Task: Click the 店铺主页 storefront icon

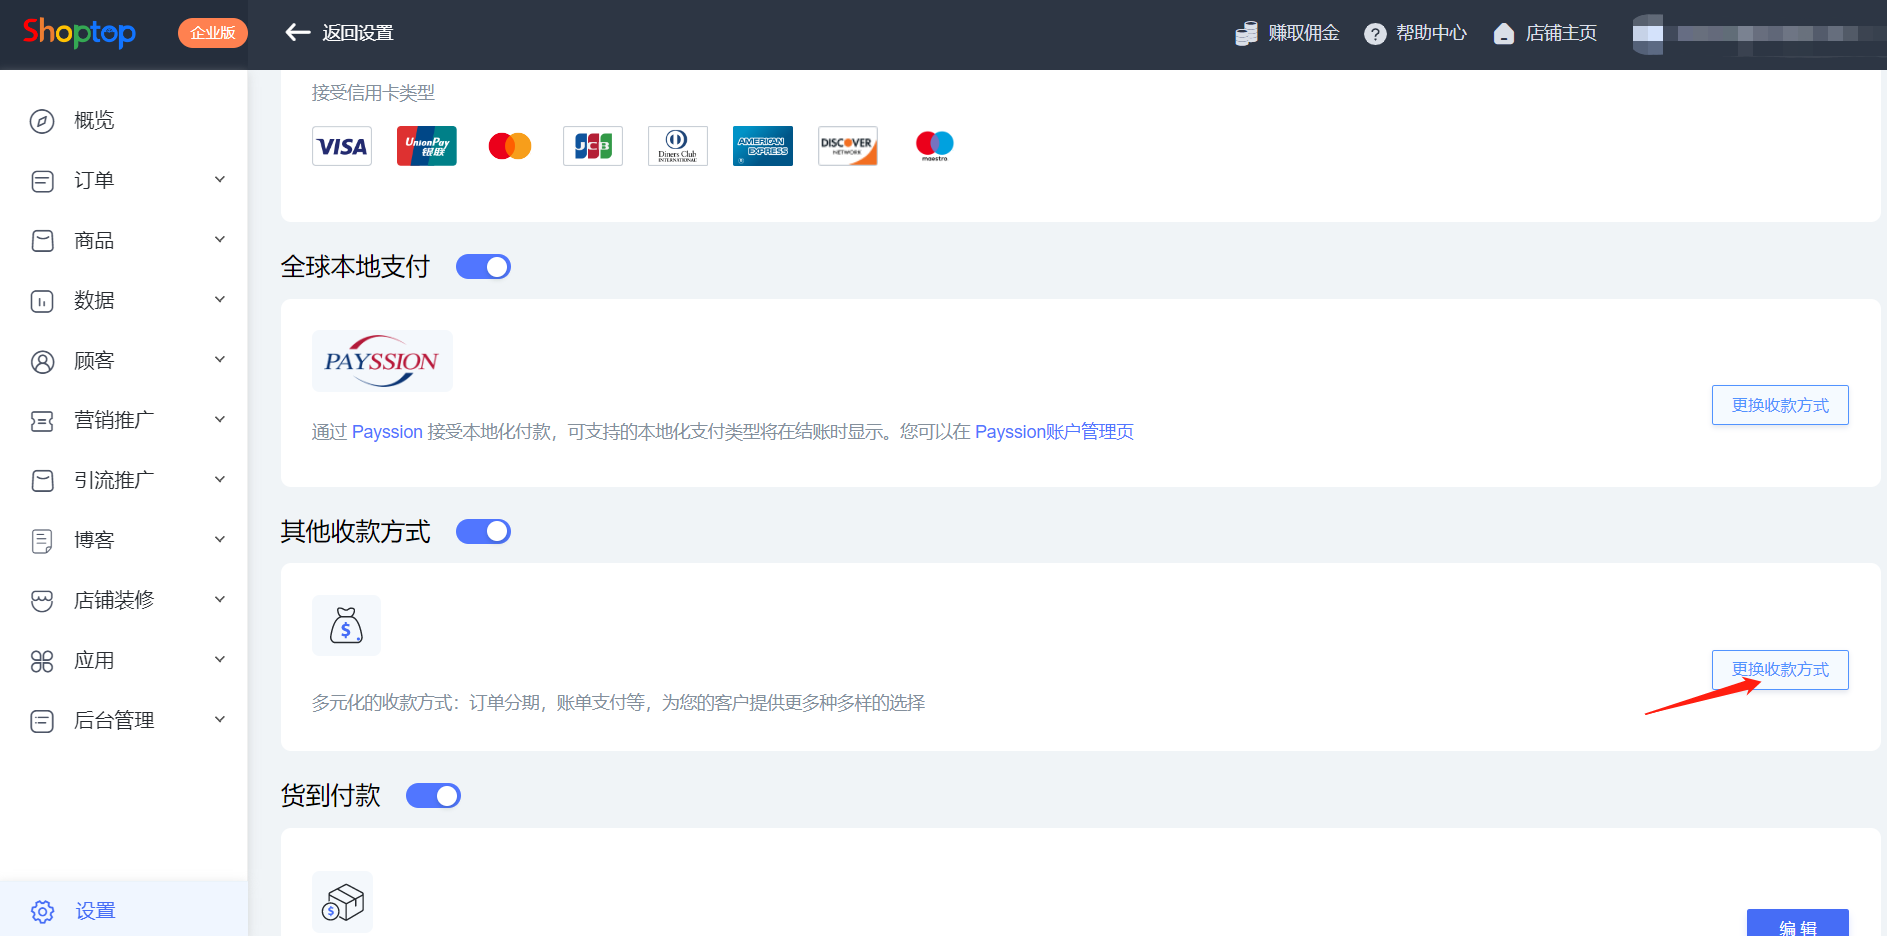Action: pyautogui.click(x=1504, y=32)
